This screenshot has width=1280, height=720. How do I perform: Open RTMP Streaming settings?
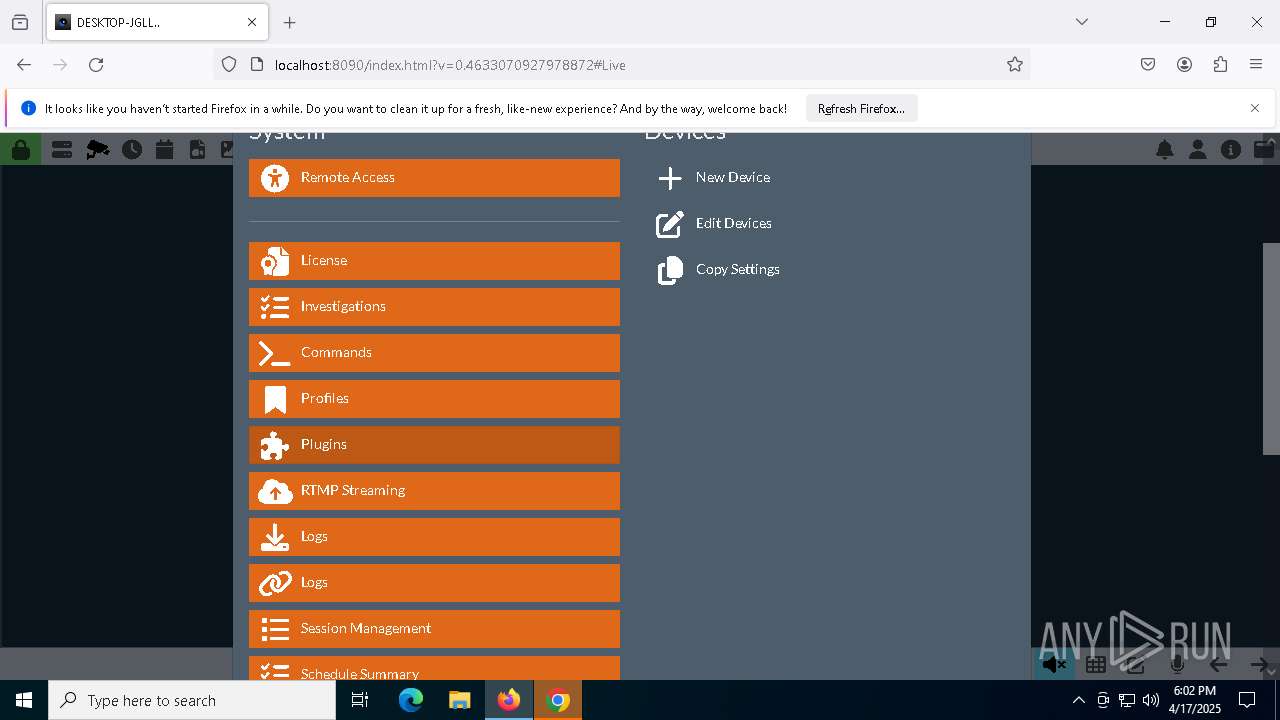pos(434,491)
